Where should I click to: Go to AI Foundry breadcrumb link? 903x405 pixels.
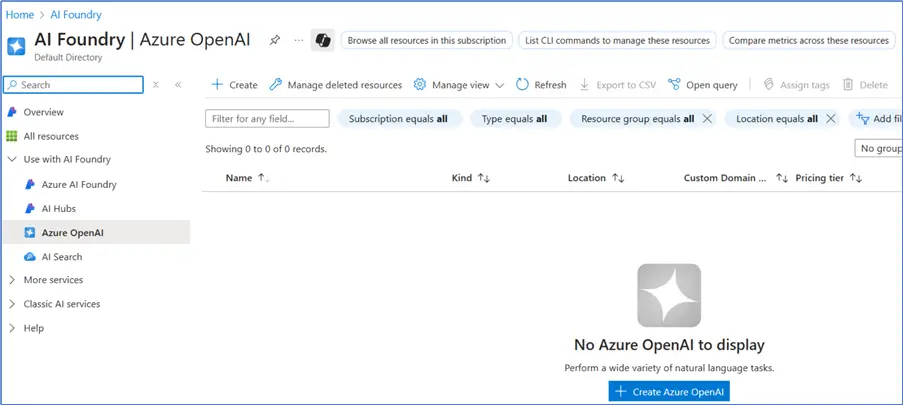pyautogui.click(x=74, y=15)
